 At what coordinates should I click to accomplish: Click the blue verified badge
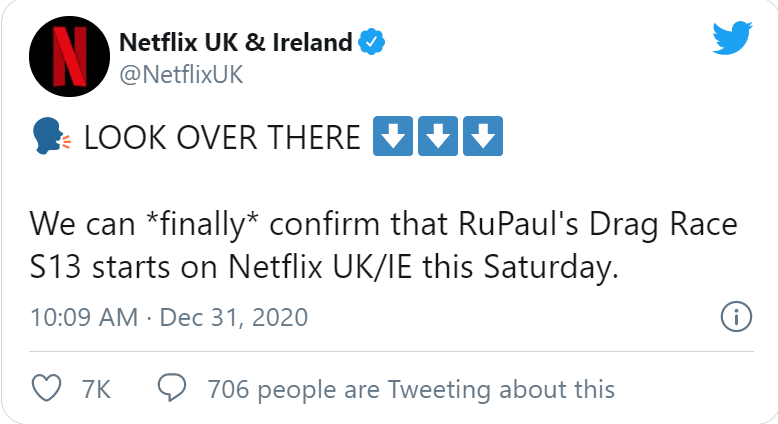click(373, 43)
